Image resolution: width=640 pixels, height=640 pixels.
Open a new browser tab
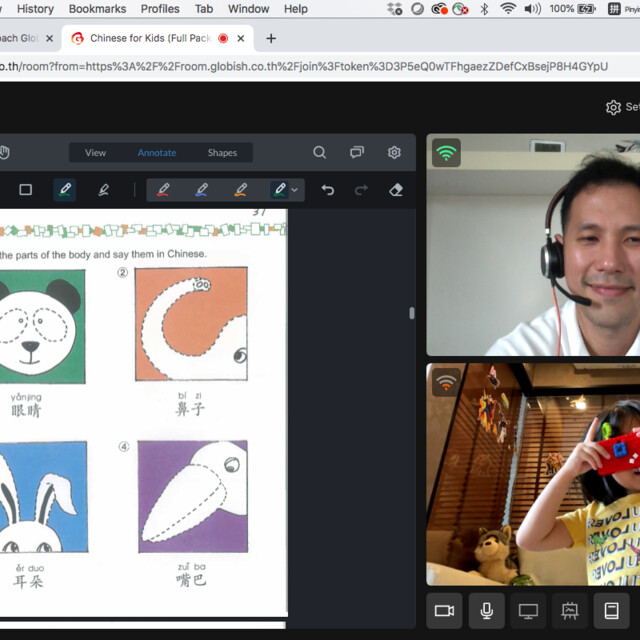click(271, 38)
